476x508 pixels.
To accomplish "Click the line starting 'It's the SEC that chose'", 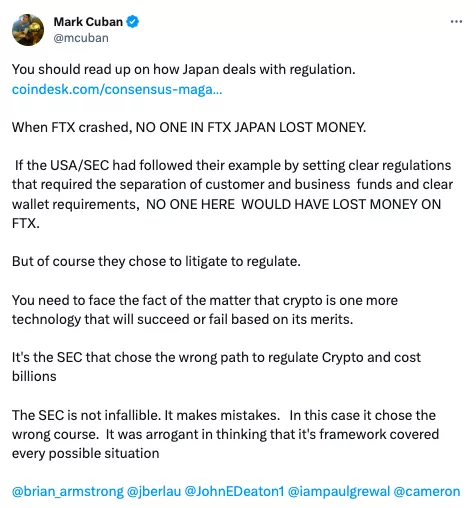I will [x=216, y=357].
